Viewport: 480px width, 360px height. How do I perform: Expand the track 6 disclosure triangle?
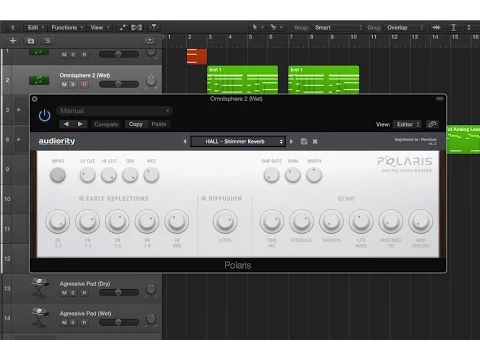tap(19, 139)
